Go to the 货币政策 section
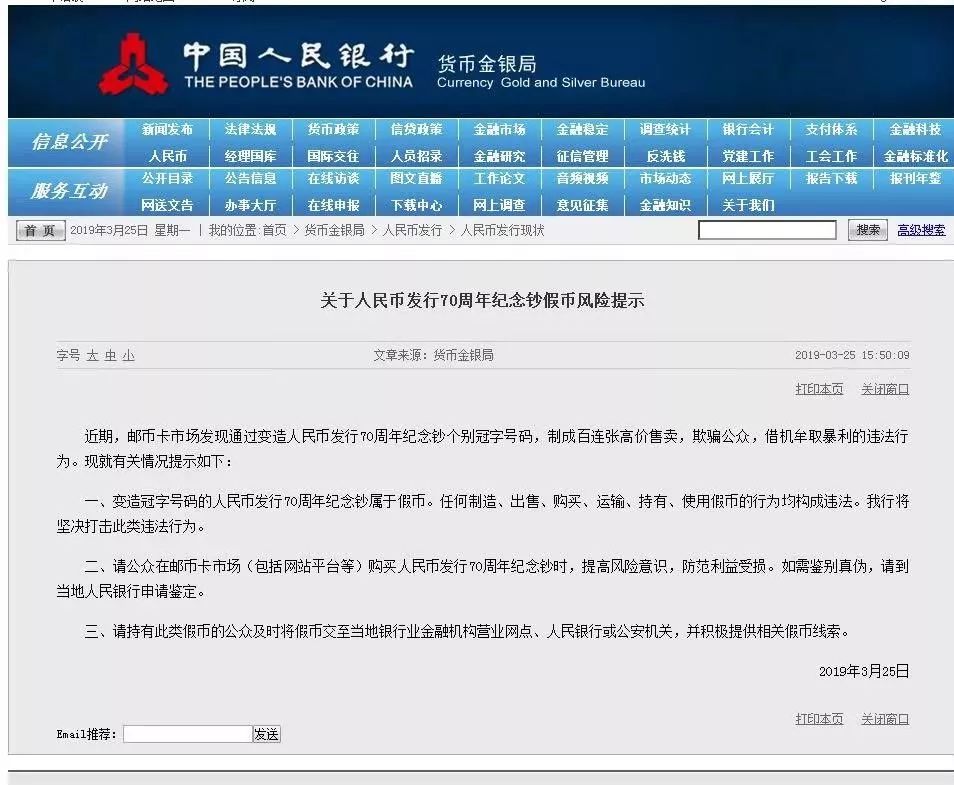Image resolution: width=954 pixels, height=785 pixels. pyautogui.click(x=333, y=130)
